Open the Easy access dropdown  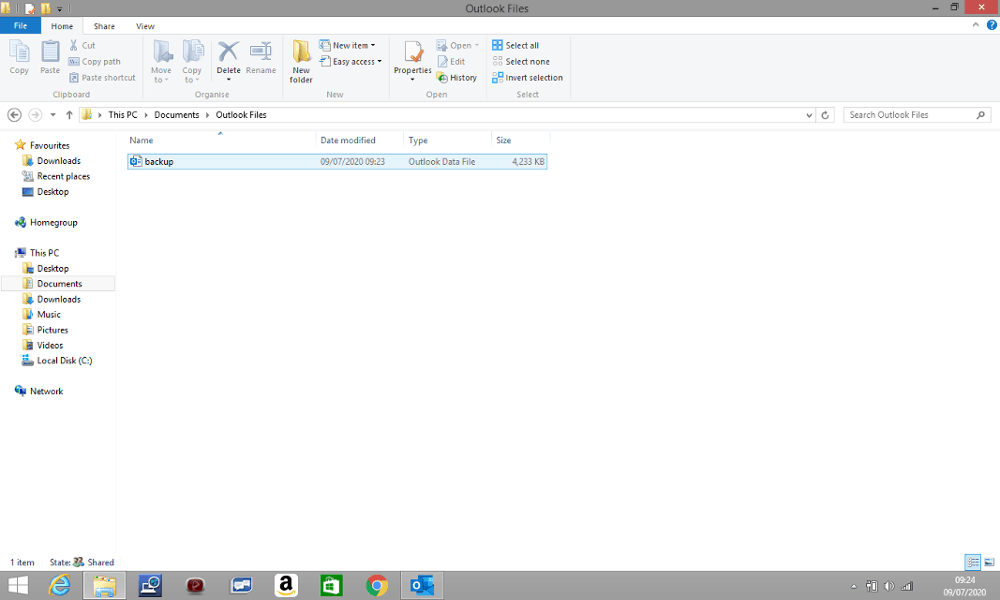click(351, 62)
